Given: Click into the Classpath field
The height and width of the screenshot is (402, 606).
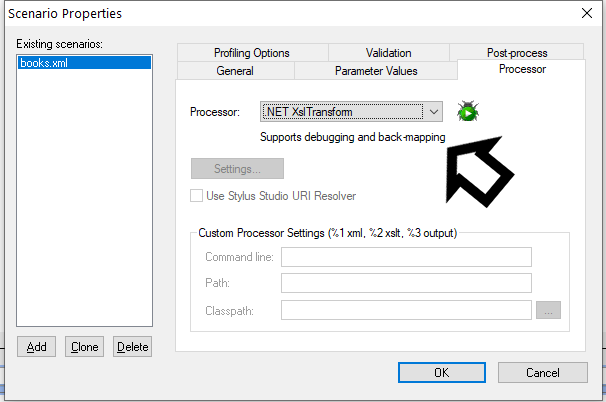Looking at the screenshot, I should pos(406,310).
